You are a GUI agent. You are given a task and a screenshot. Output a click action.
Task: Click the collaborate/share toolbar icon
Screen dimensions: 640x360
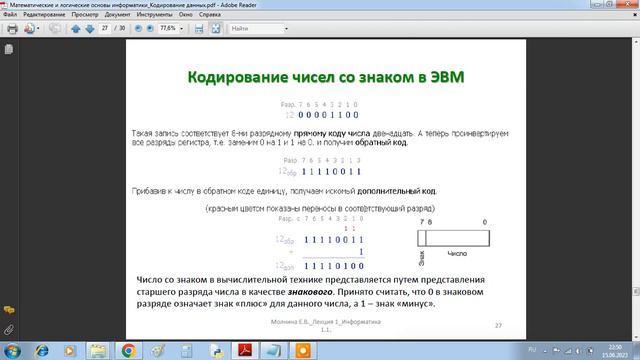pyautogui.click(x=29, y=29)
